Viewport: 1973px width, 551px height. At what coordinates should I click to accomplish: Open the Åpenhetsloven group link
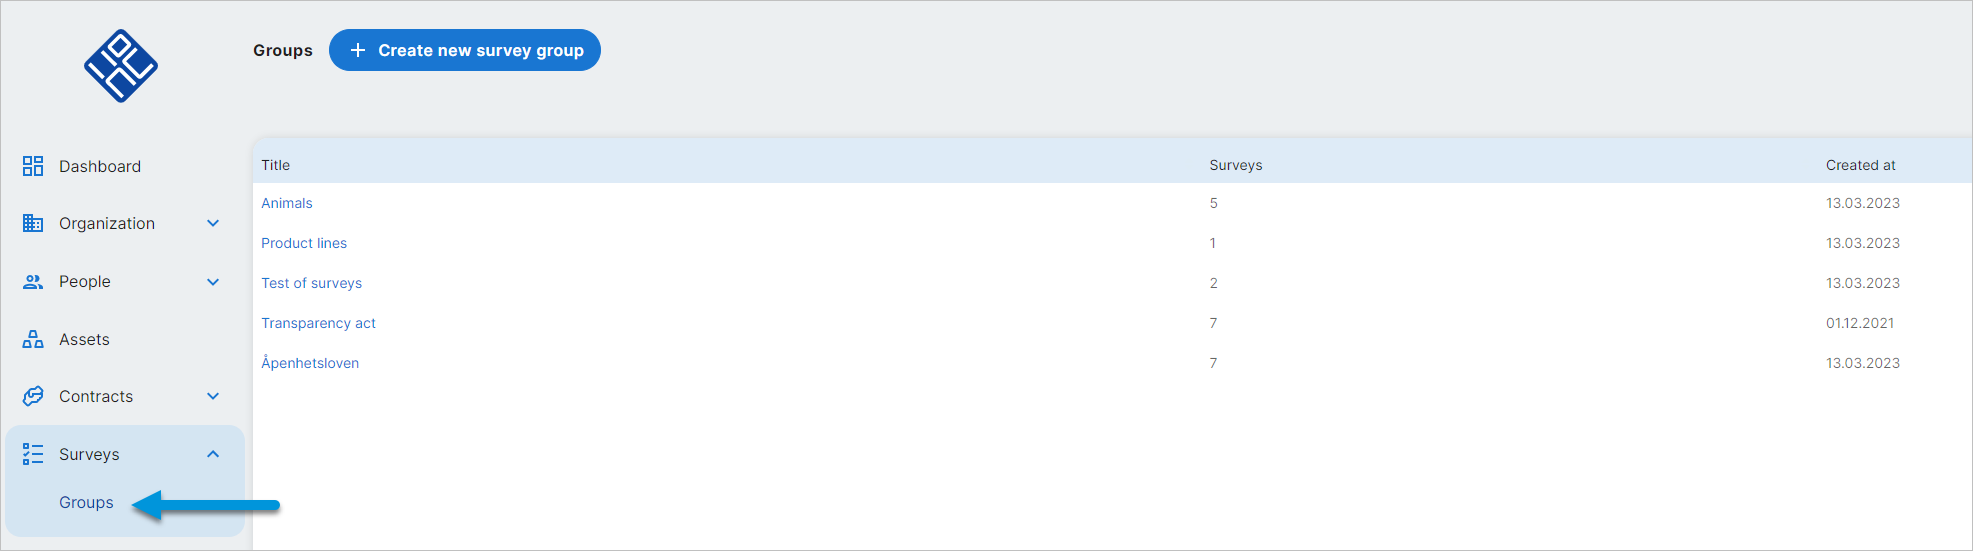[310, 362]
